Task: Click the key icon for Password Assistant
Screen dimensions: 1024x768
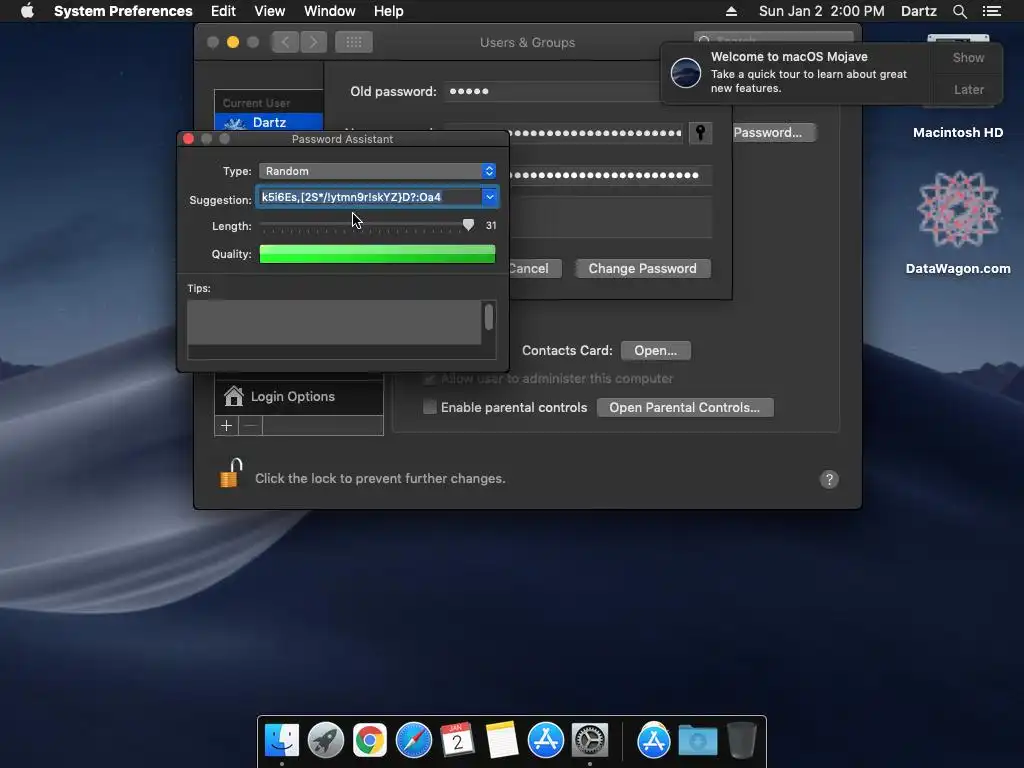Action: pos(700,133)
